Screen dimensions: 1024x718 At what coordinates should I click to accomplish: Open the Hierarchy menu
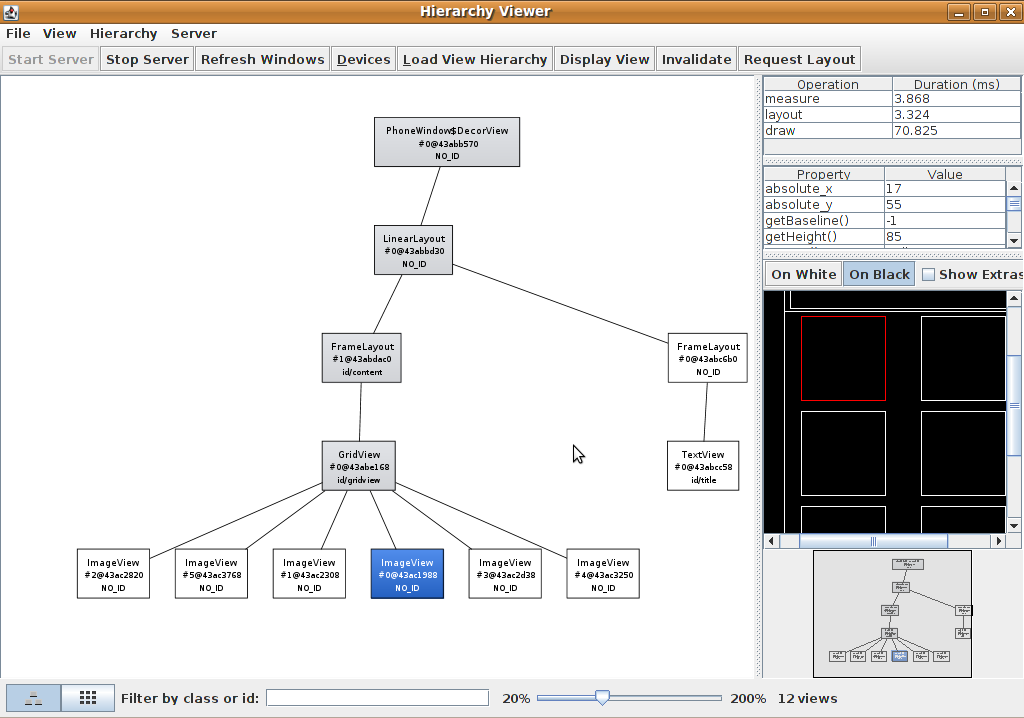(x=123, y=33)
